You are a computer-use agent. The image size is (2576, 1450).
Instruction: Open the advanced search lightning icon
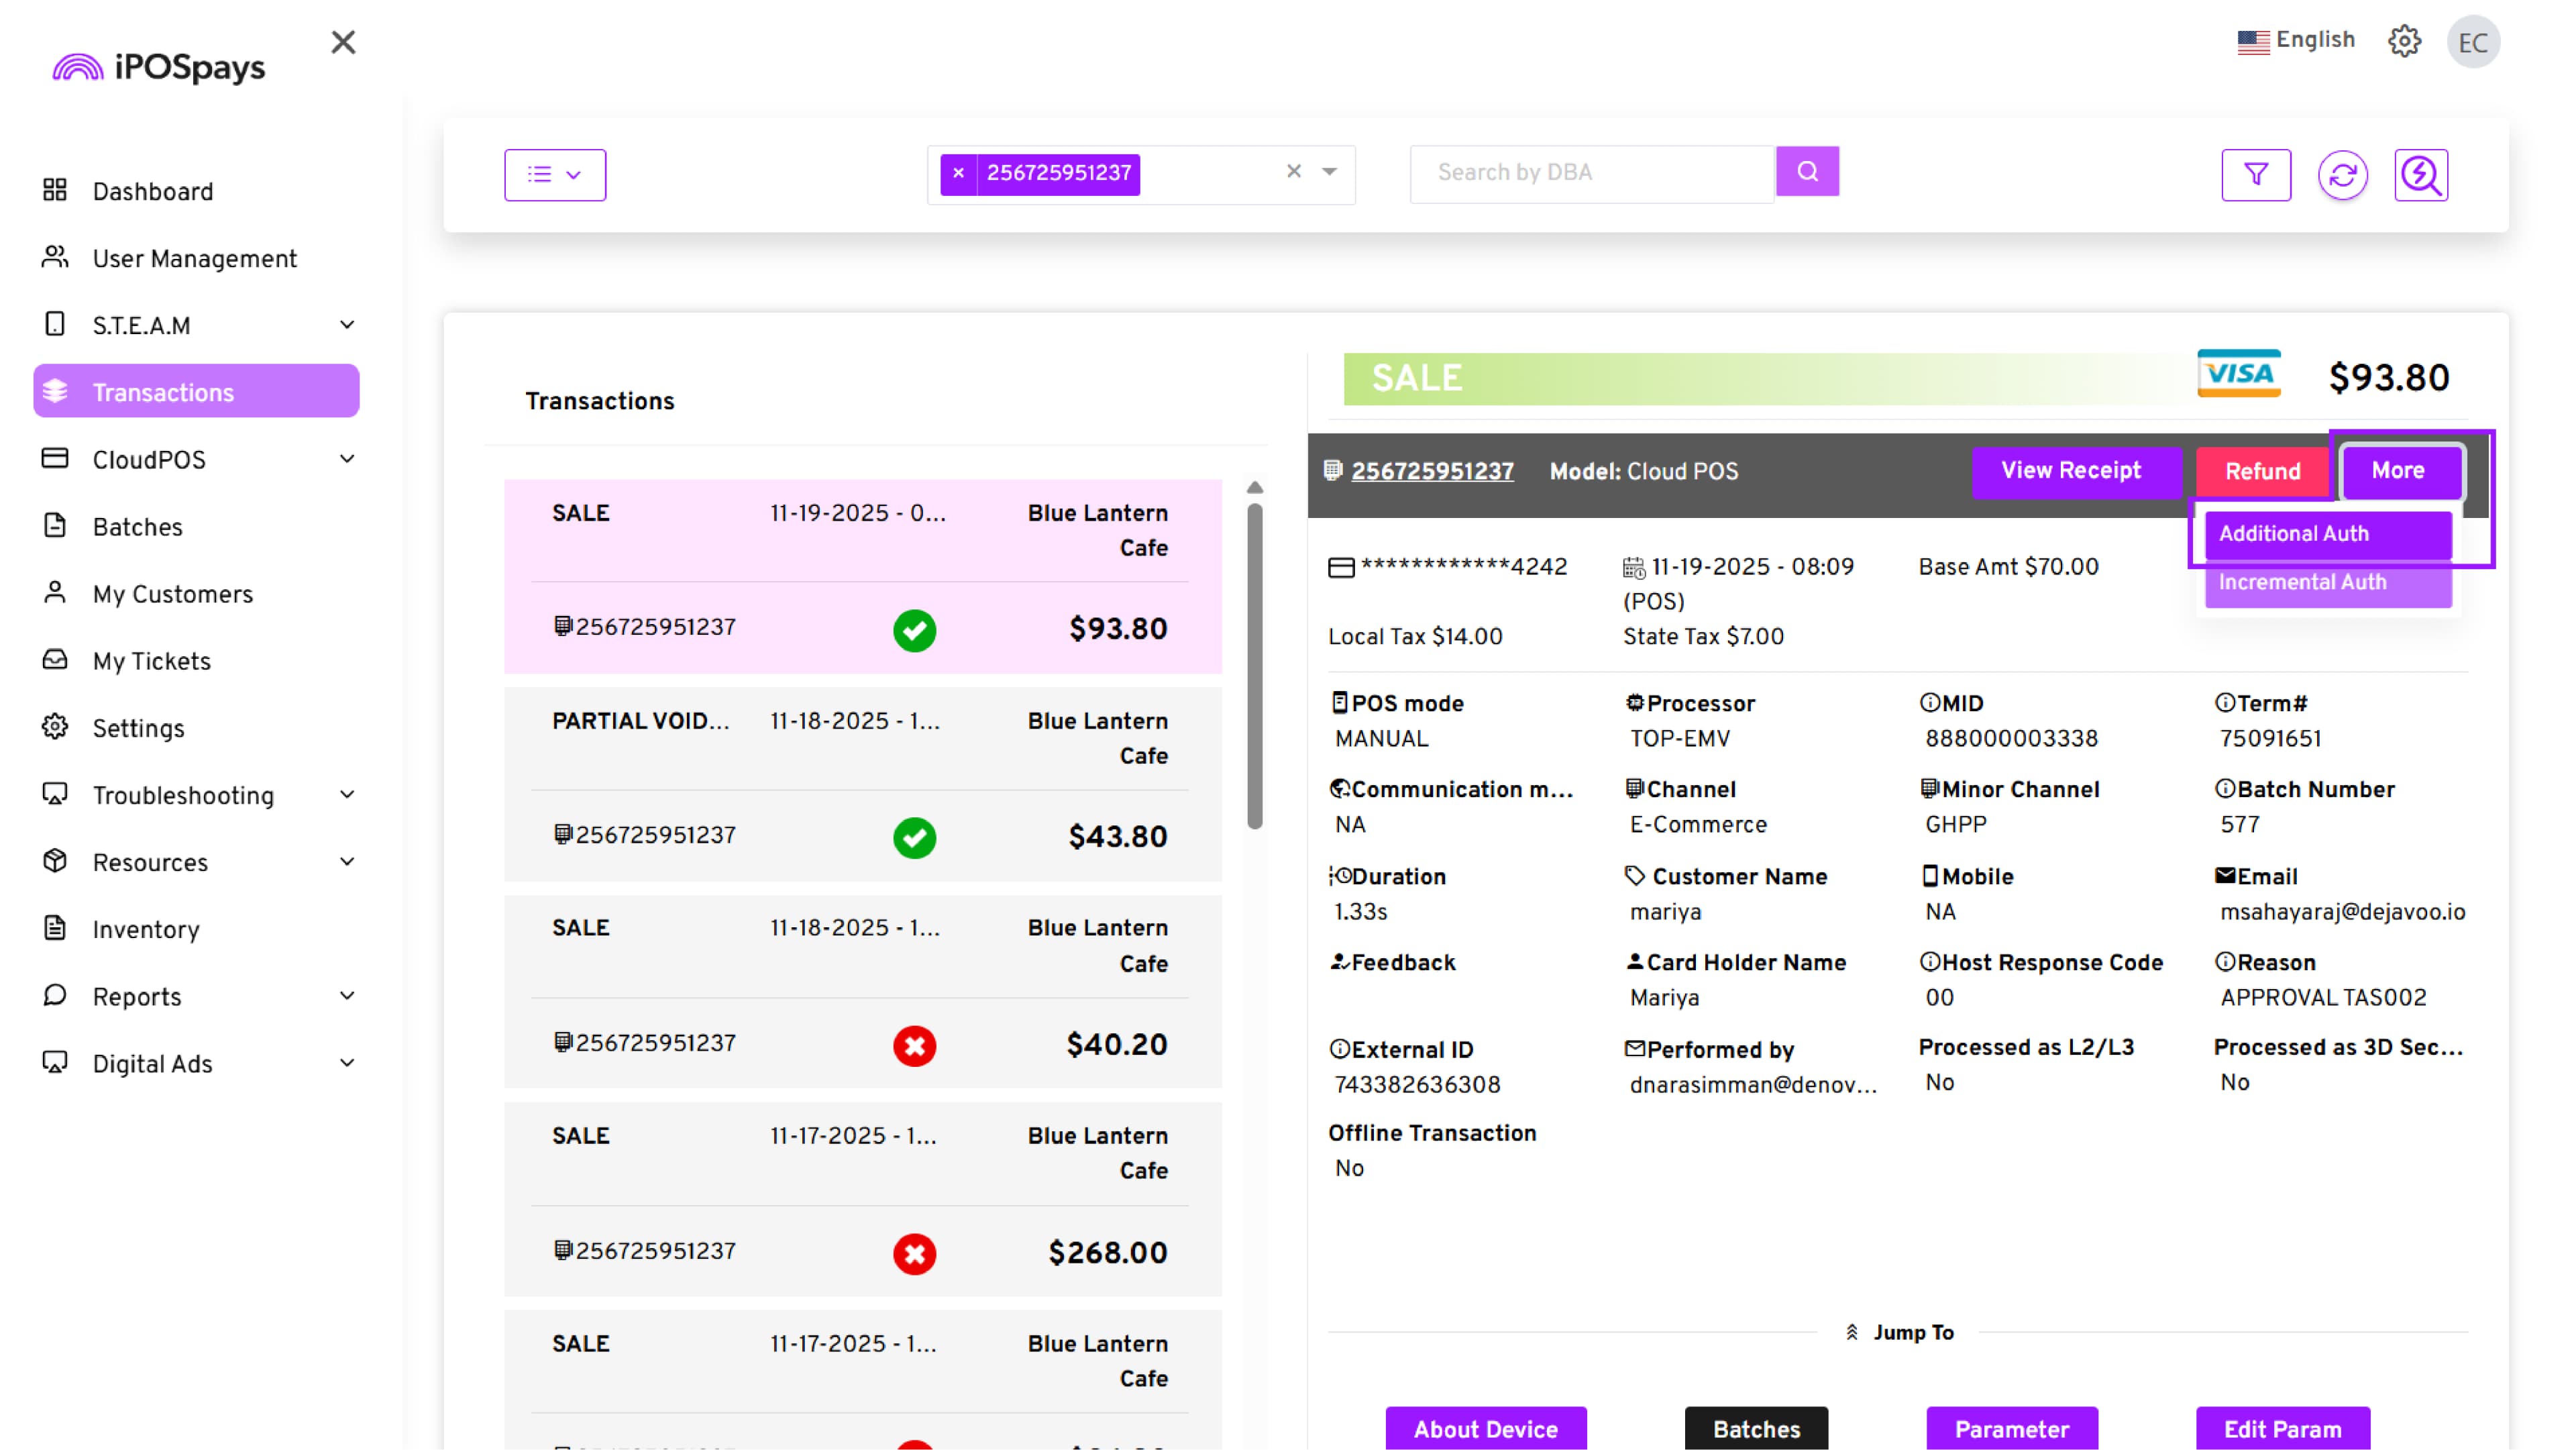coord(2420,175)
